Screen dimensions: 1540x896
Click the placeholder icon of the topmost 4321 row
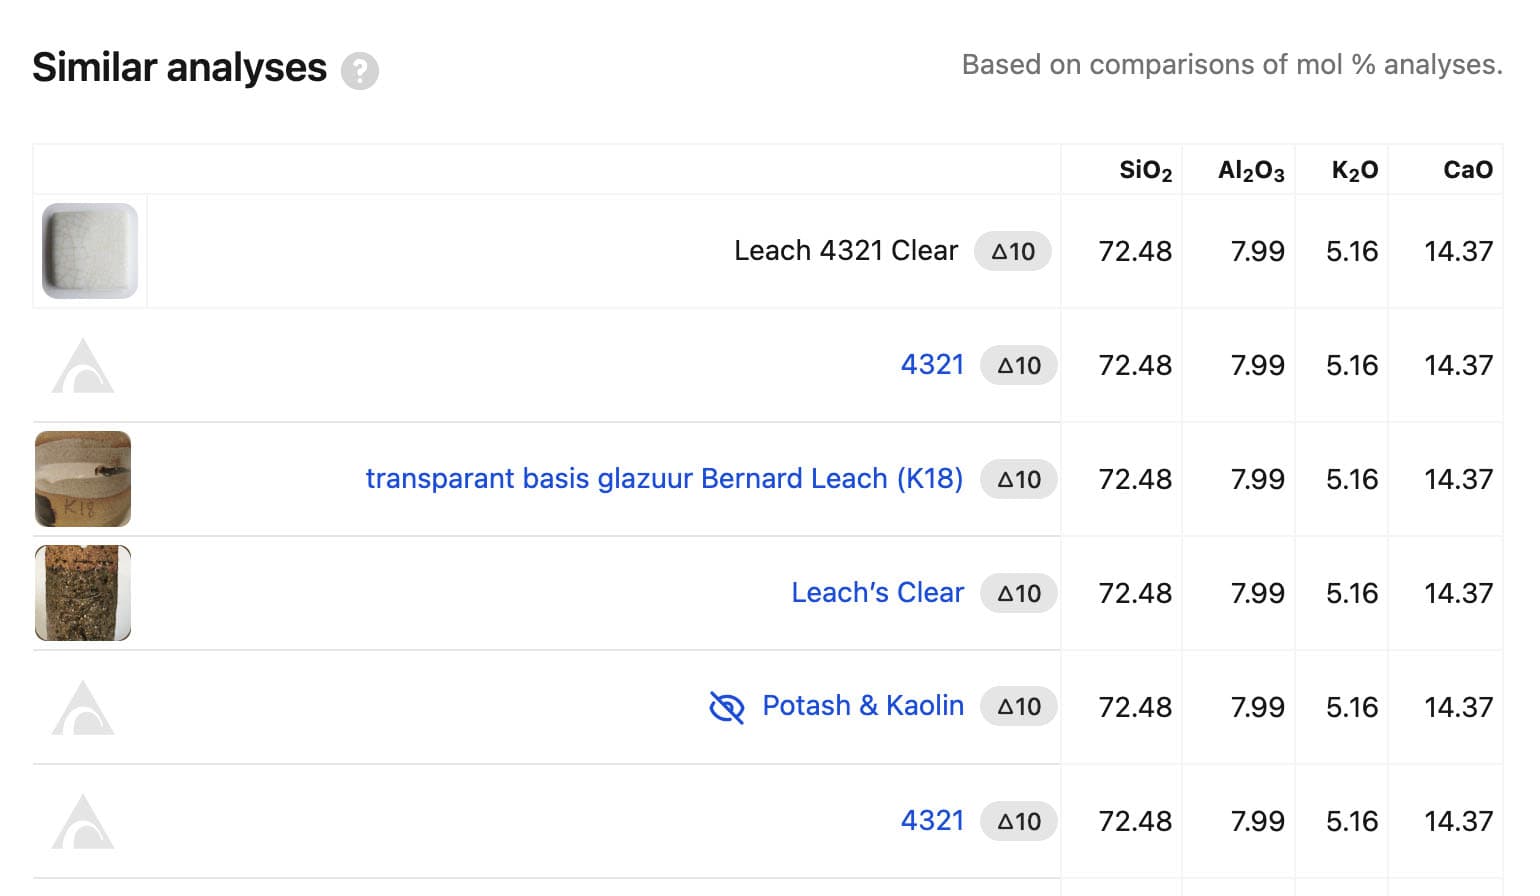[x=83, y=366]
